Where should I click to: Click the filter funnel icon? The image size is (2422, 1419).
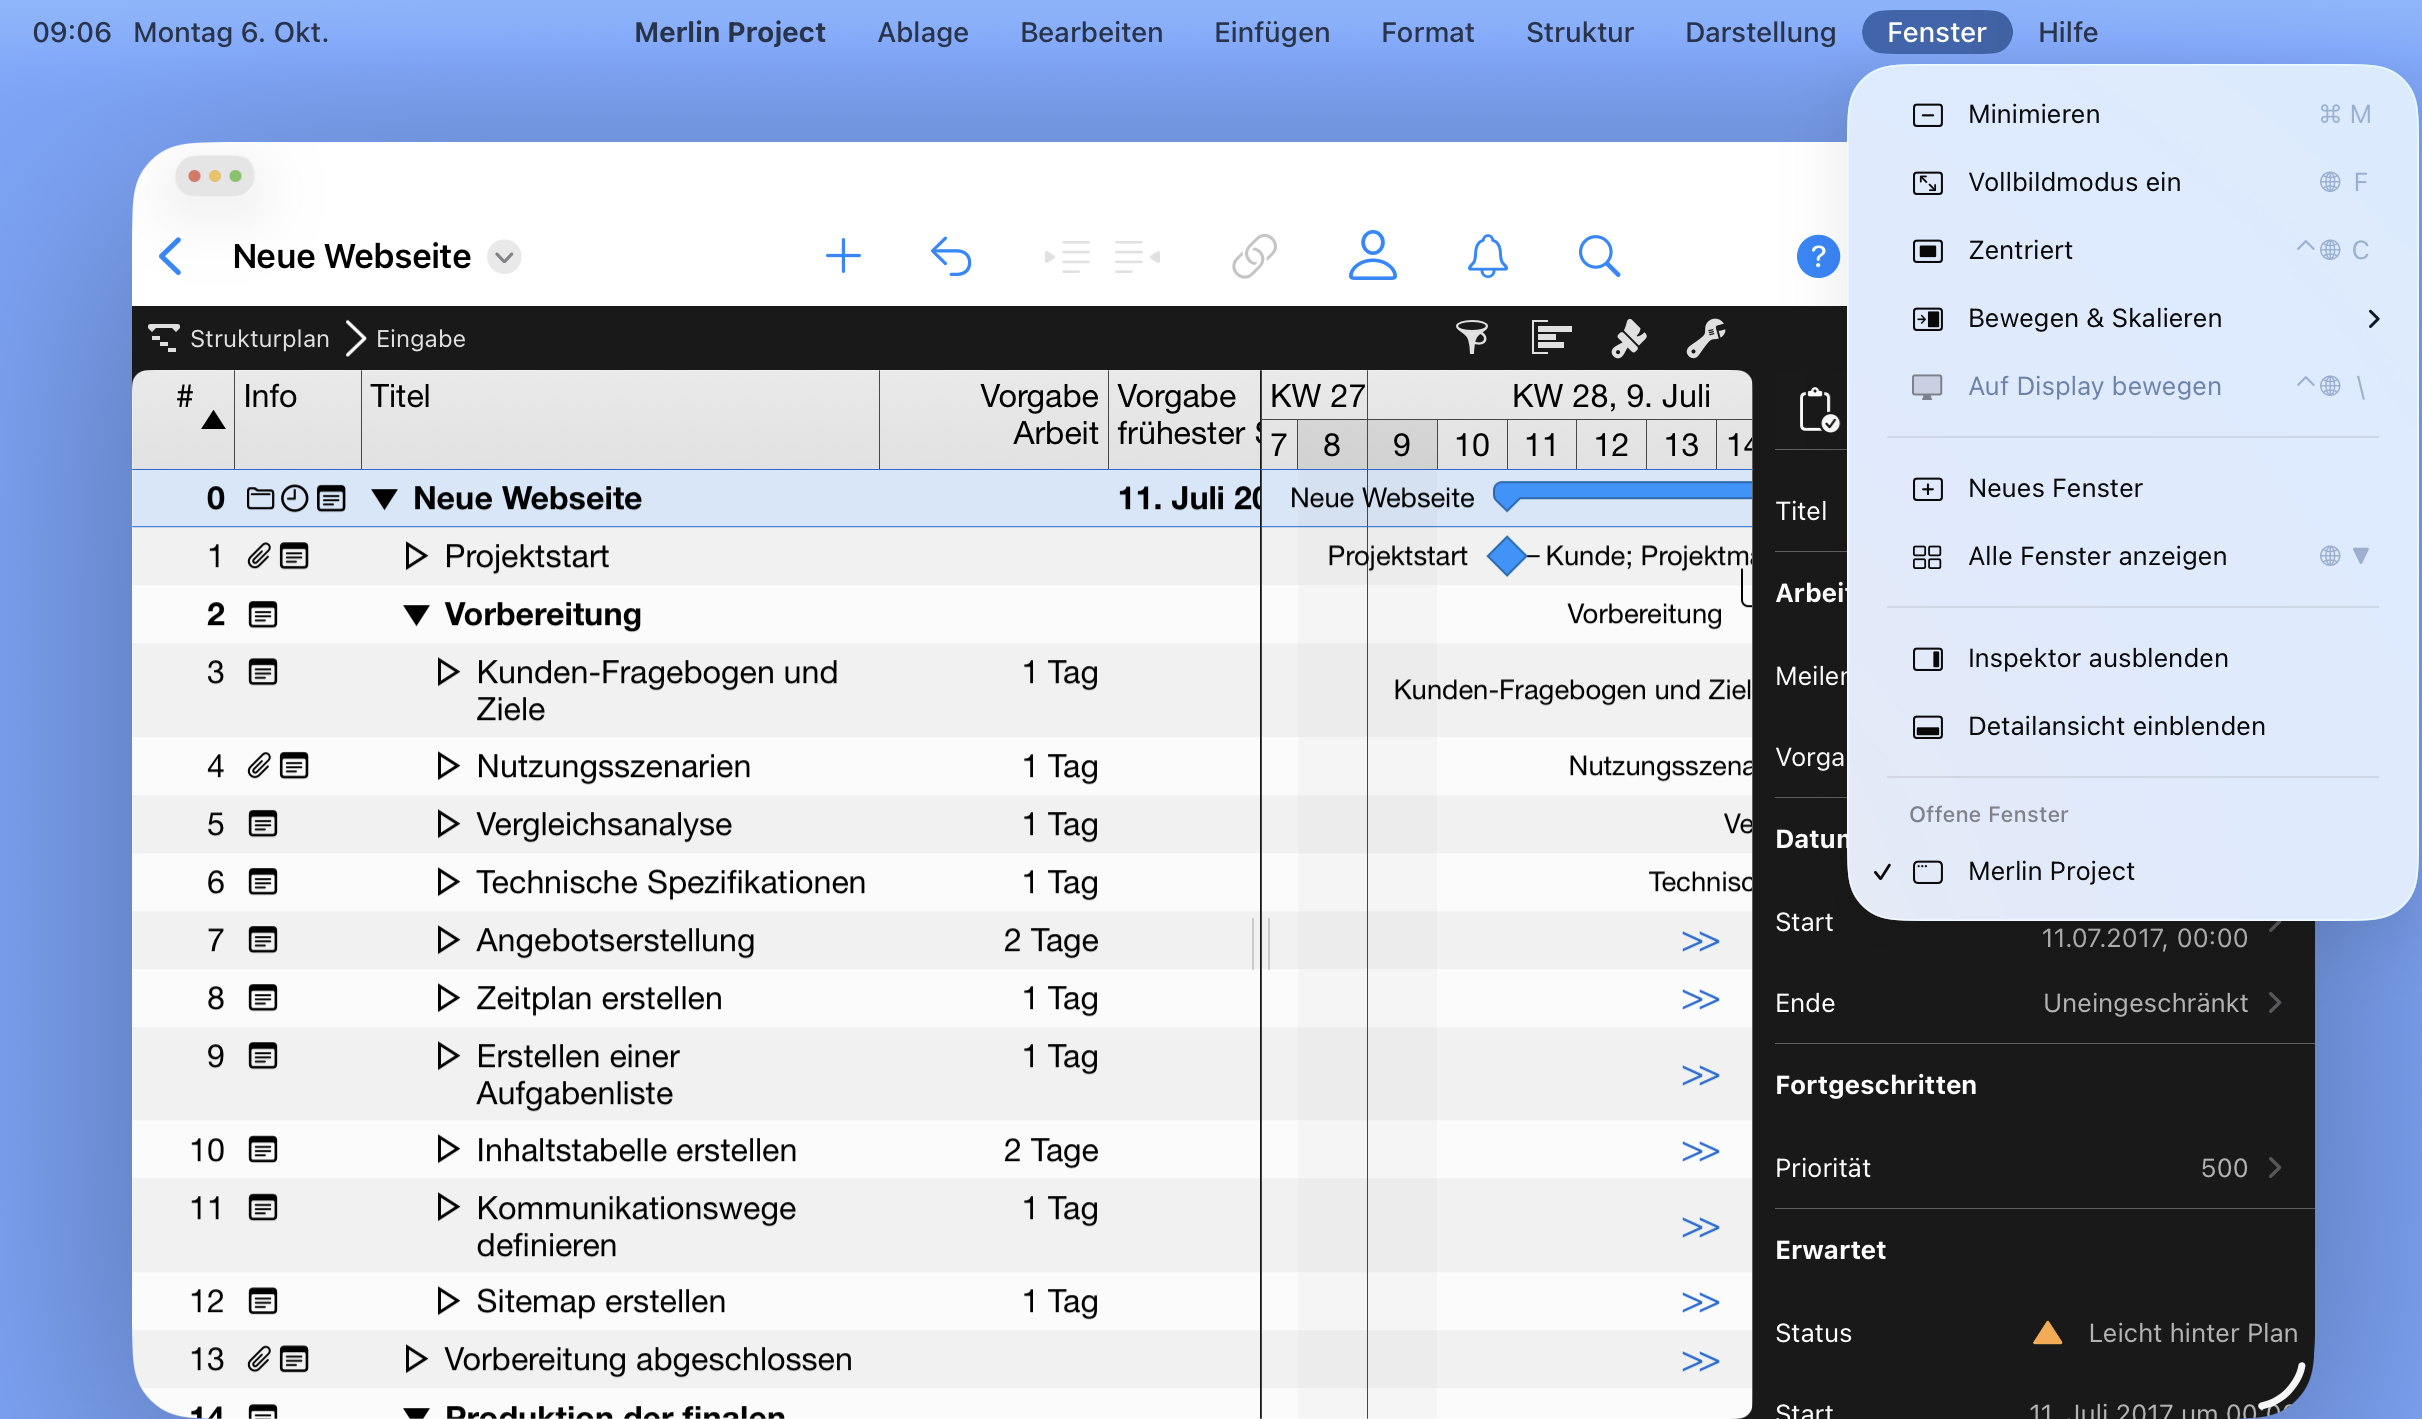[1471, 338]
